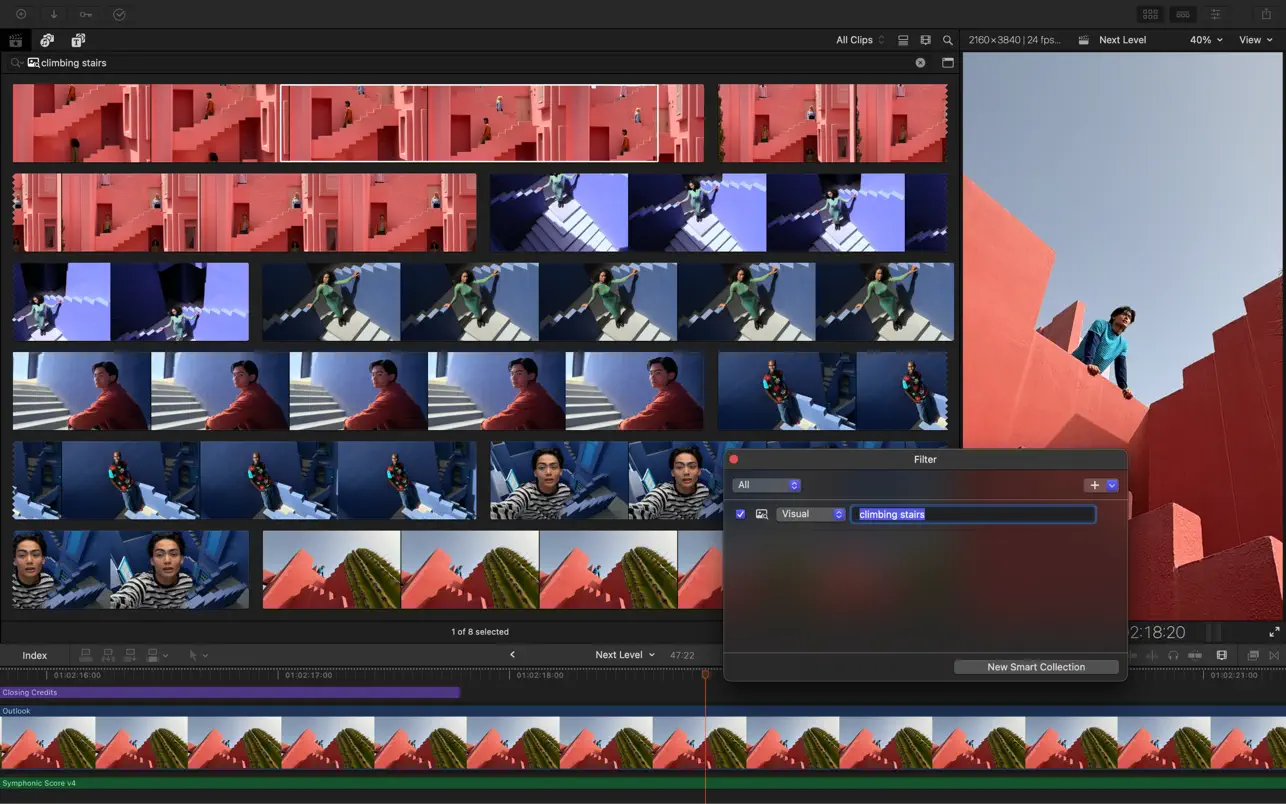Open the Titles and Generators sidebar icon

pyautogui.click(x=78, y=40)
